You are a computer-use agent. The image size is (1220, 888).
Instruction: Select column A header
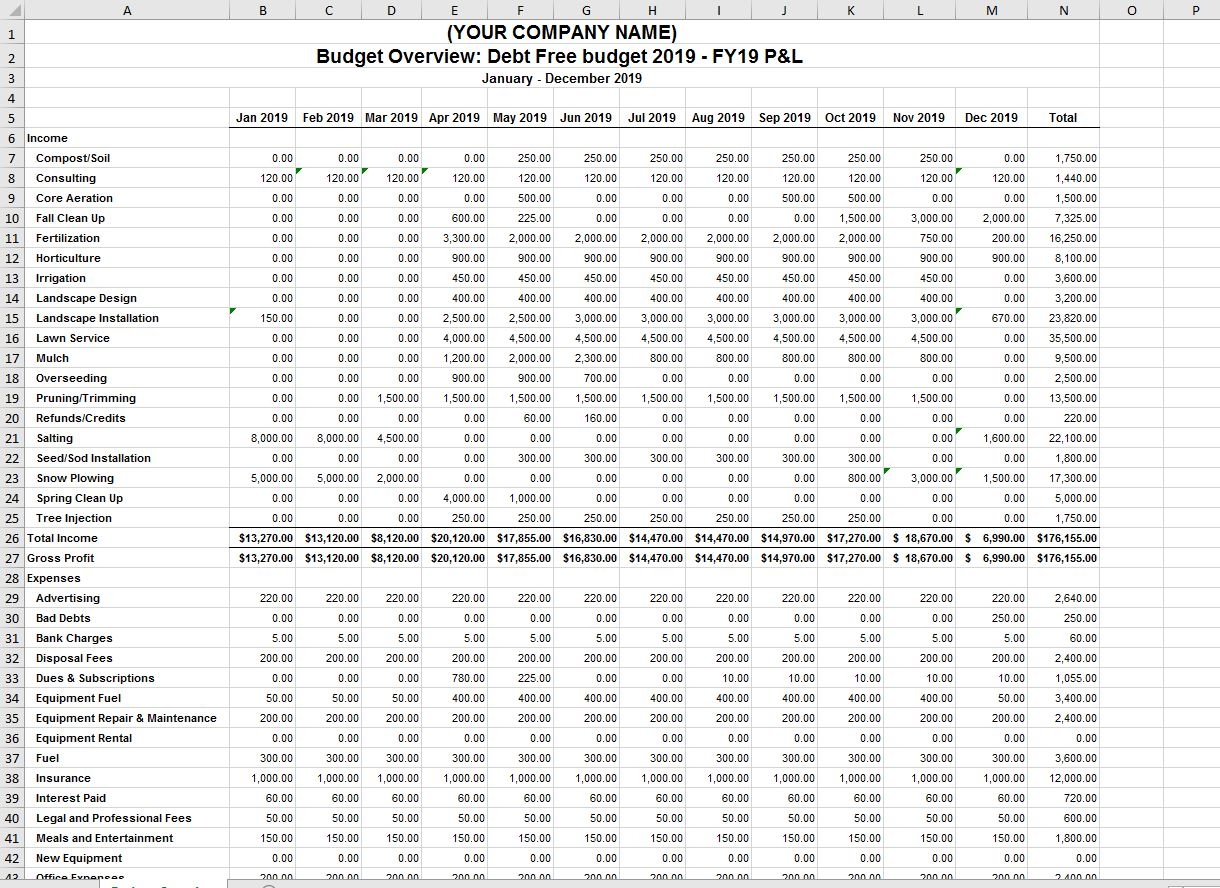(126, 10)
